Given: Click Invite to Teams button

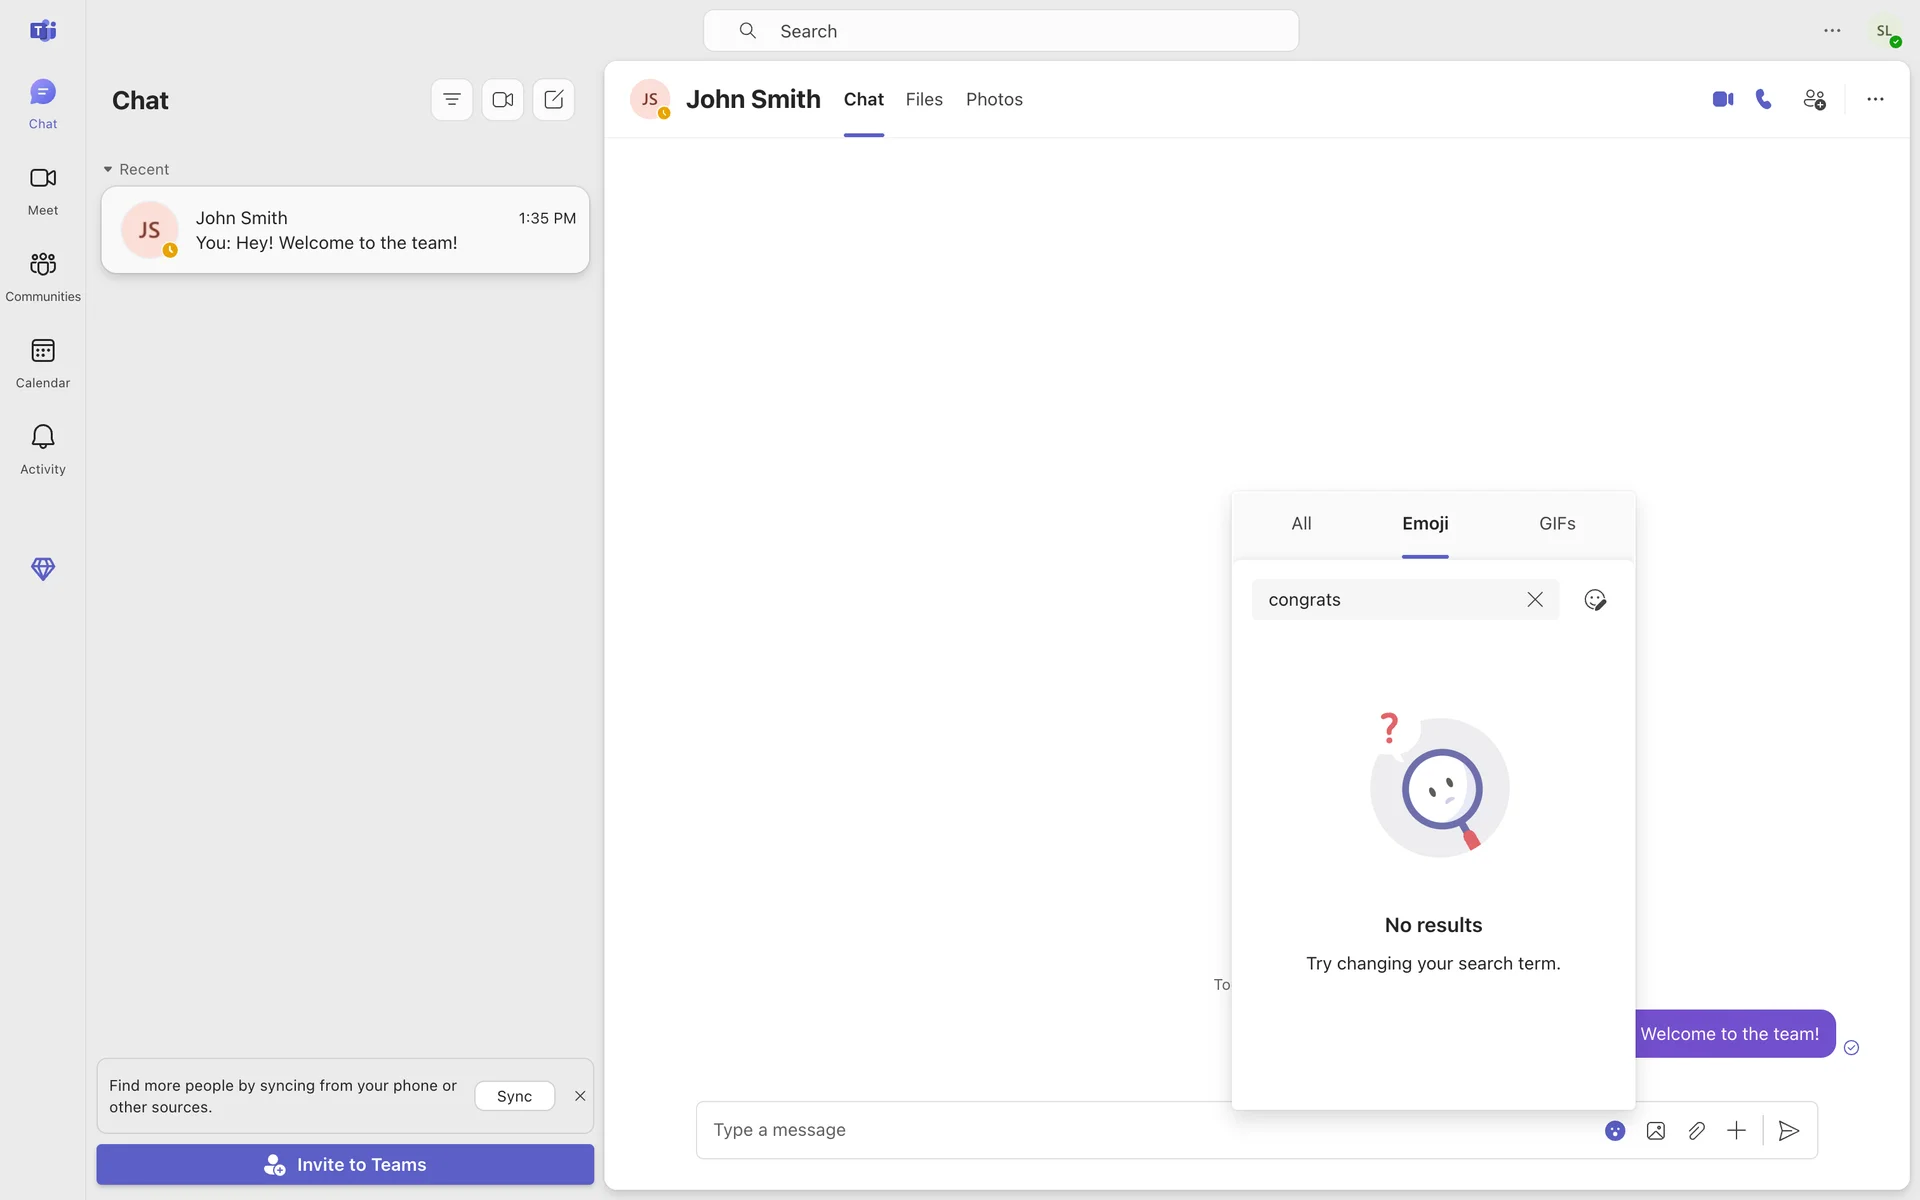Looking at the screenshot, I should pyautogui.click(x=345, y=1165).
